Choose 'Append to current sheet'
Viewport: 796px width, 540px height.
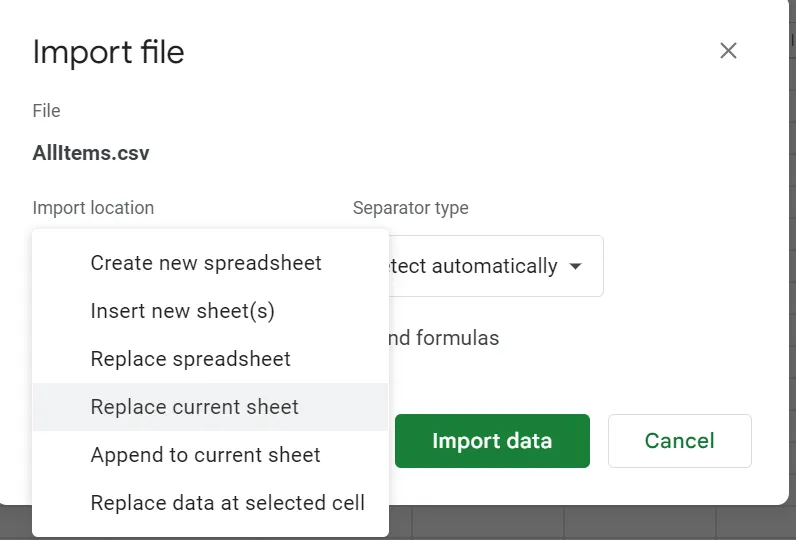(205, 455)
